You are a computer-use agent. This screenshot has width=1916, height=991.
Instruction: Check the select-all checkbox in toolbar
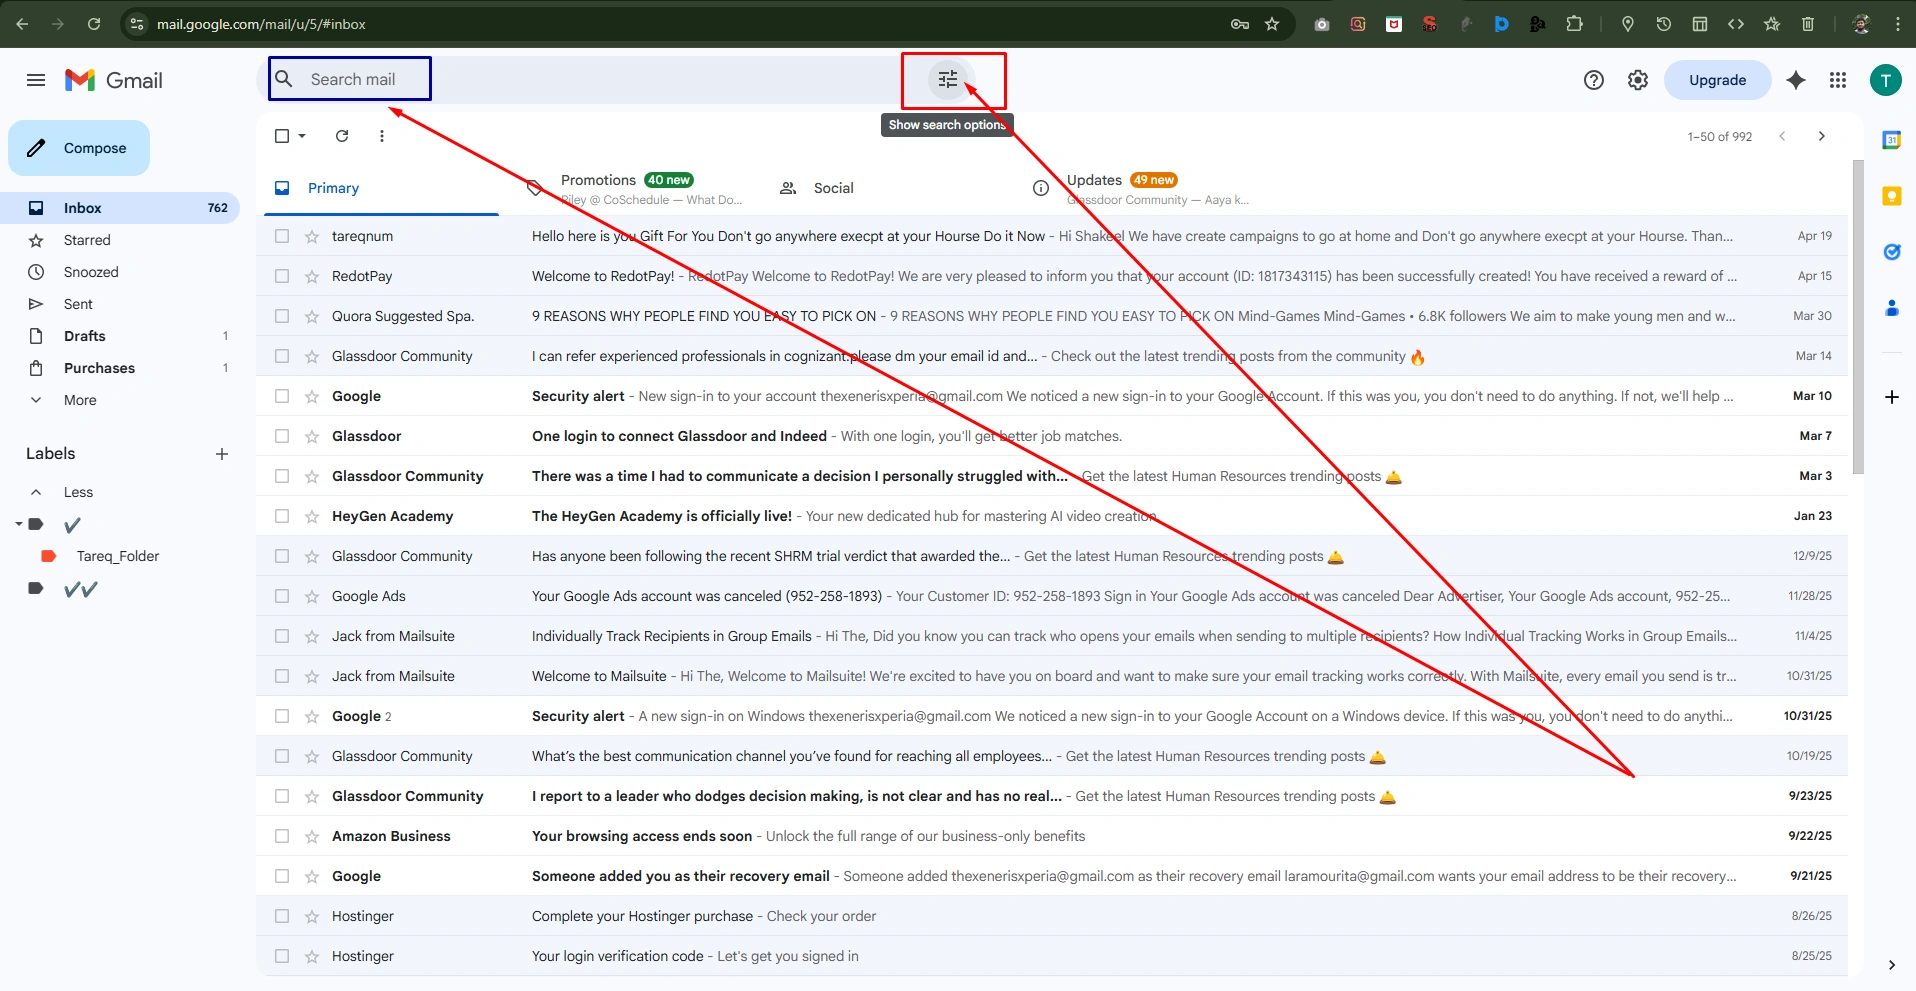point(282,136)
